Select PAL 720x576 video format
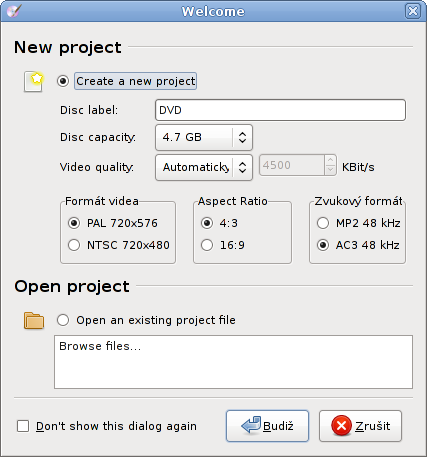 (74, 223)
